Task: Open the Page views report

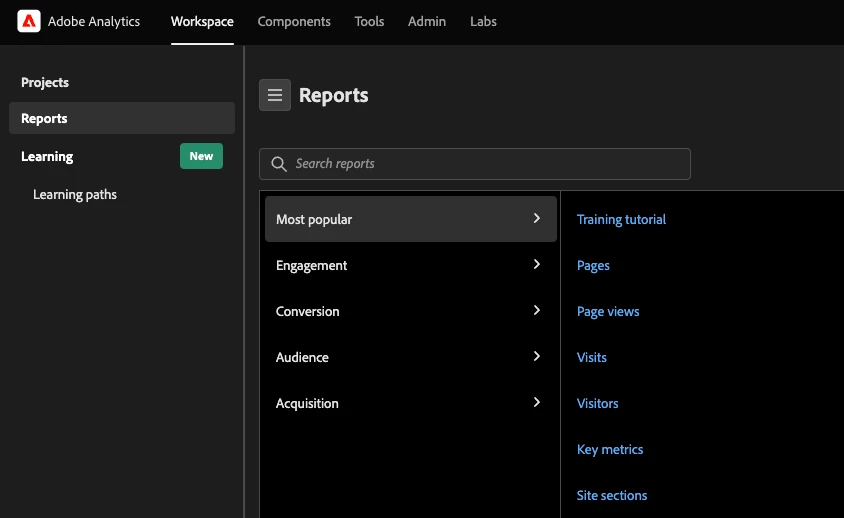Action: pyautogui.click(x=608, y=311)
